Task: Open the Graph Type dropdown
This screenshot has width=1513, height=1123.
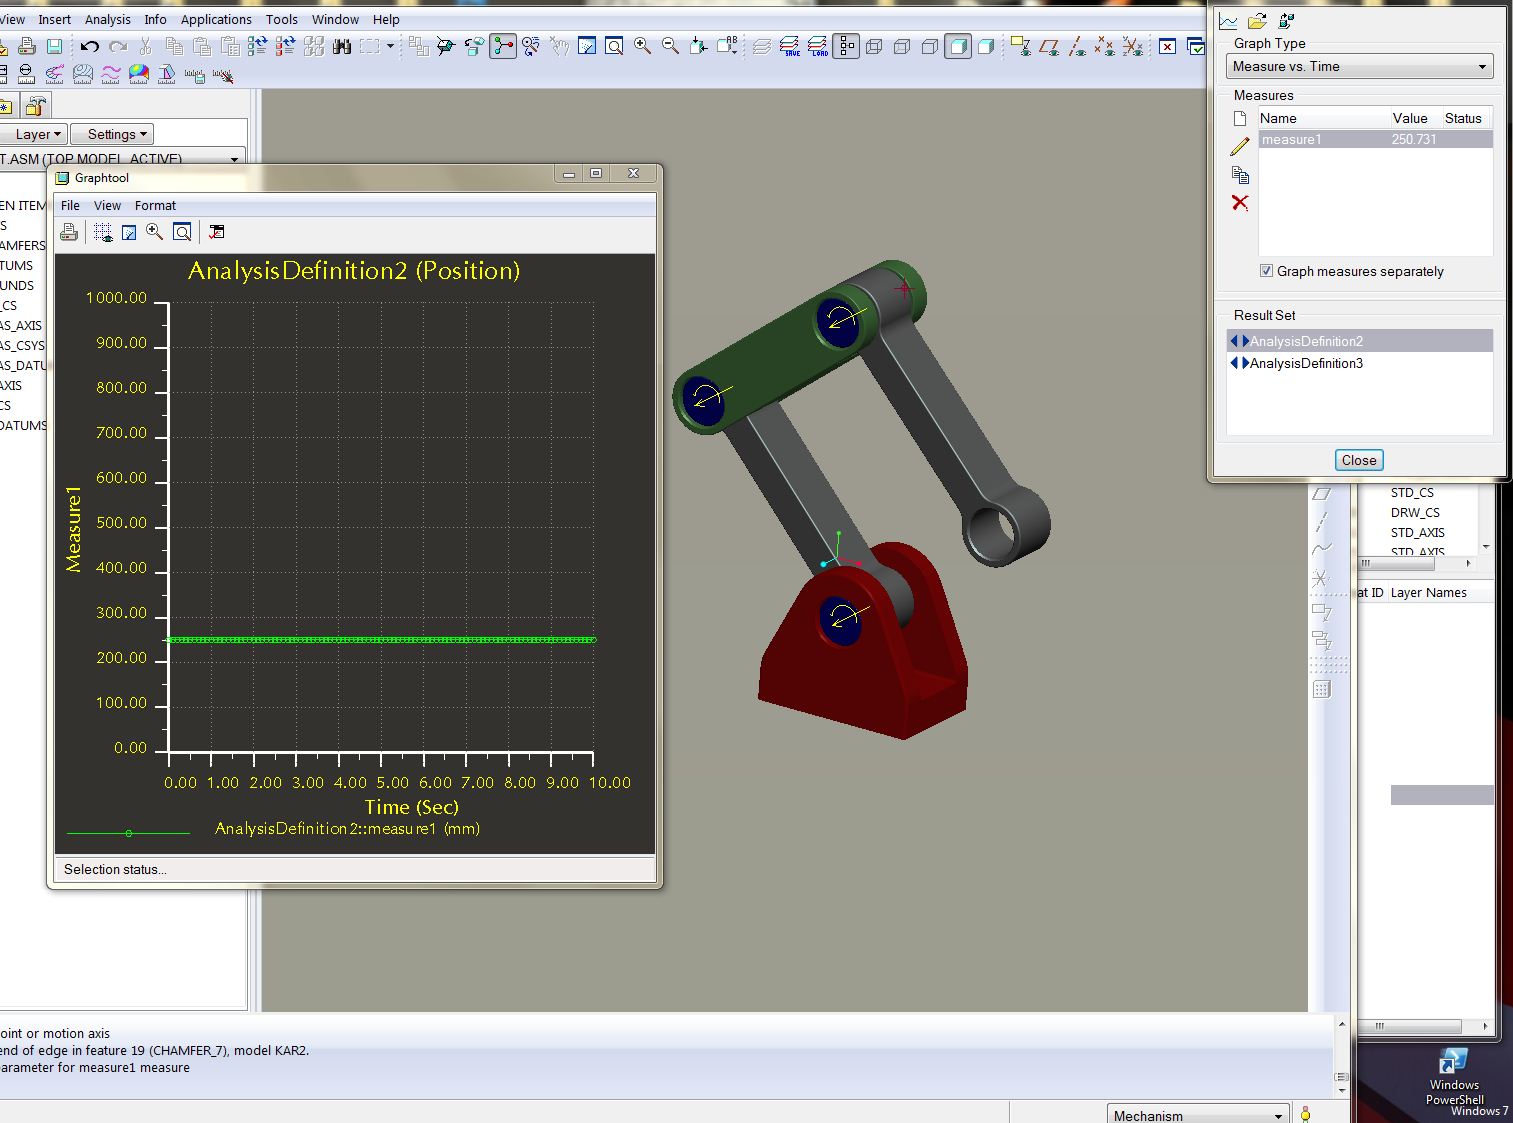Action: 1359,67
